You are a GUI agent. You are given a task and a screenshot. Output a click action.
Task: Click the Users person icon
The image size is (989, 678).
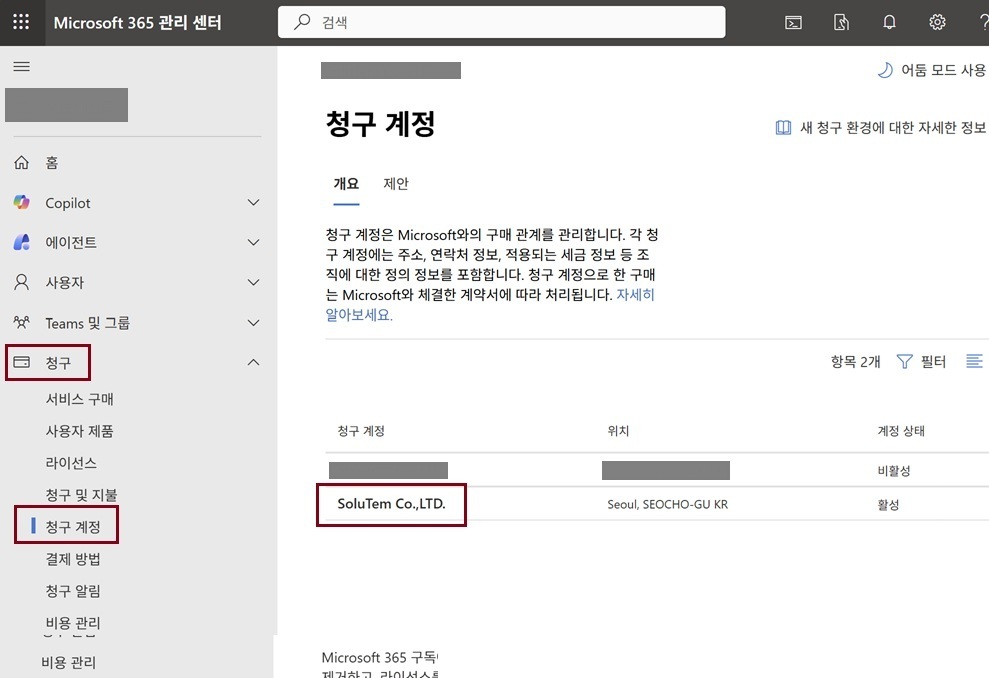pos(21,282)
